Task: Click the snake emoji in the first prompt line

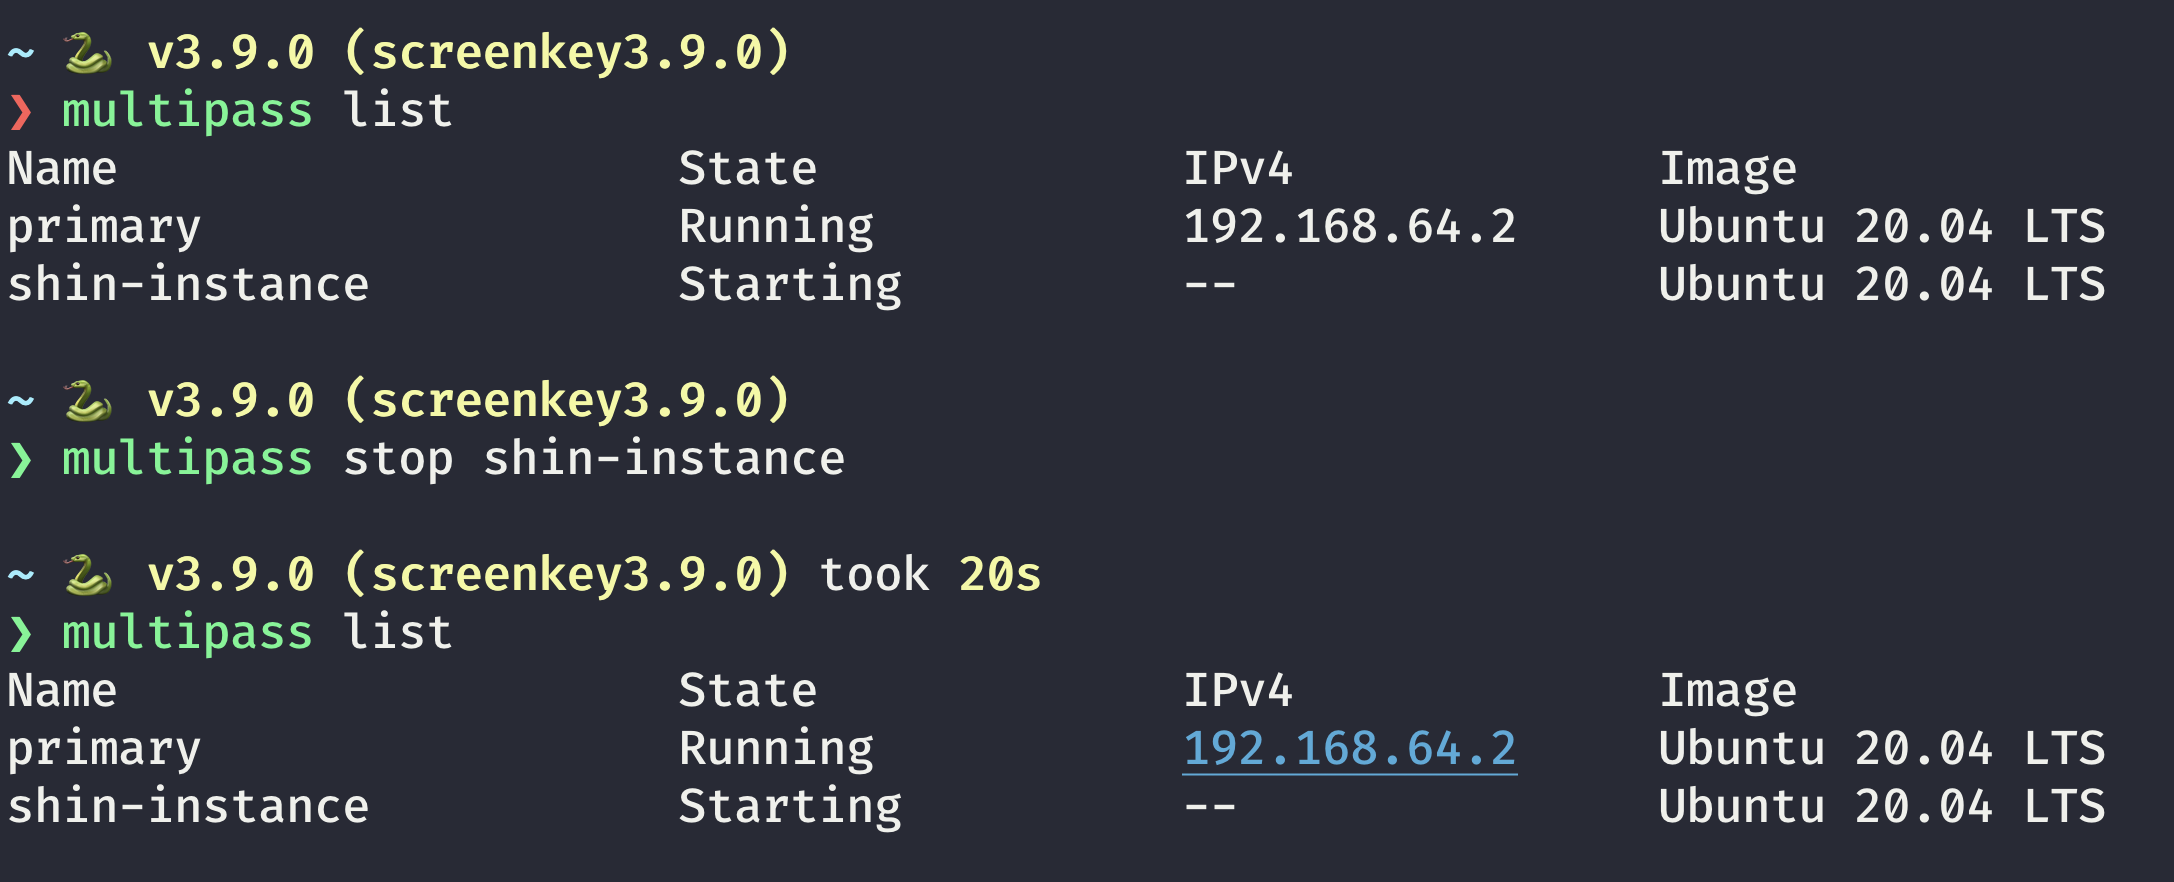Action: [x=88, y=53]
